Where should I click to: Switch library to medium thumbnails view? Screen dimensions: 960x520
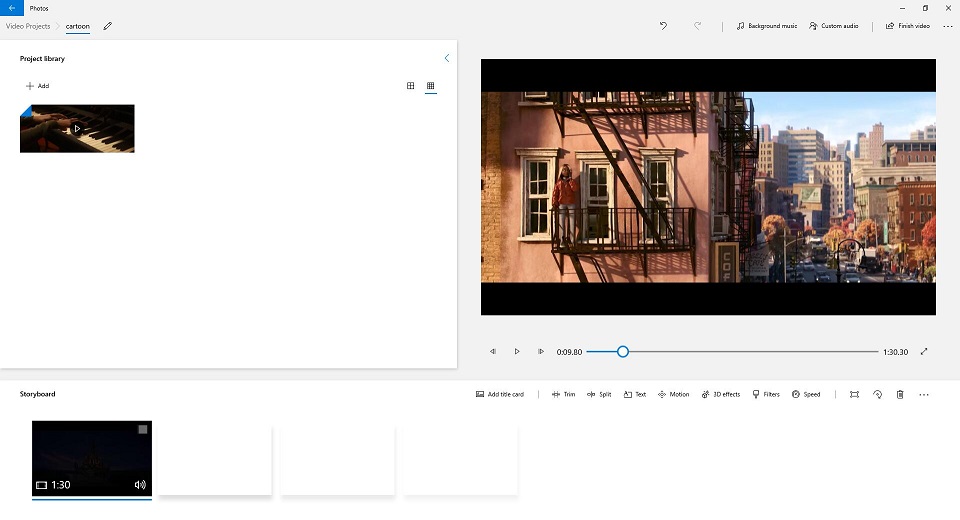click(x=410, y=86)
